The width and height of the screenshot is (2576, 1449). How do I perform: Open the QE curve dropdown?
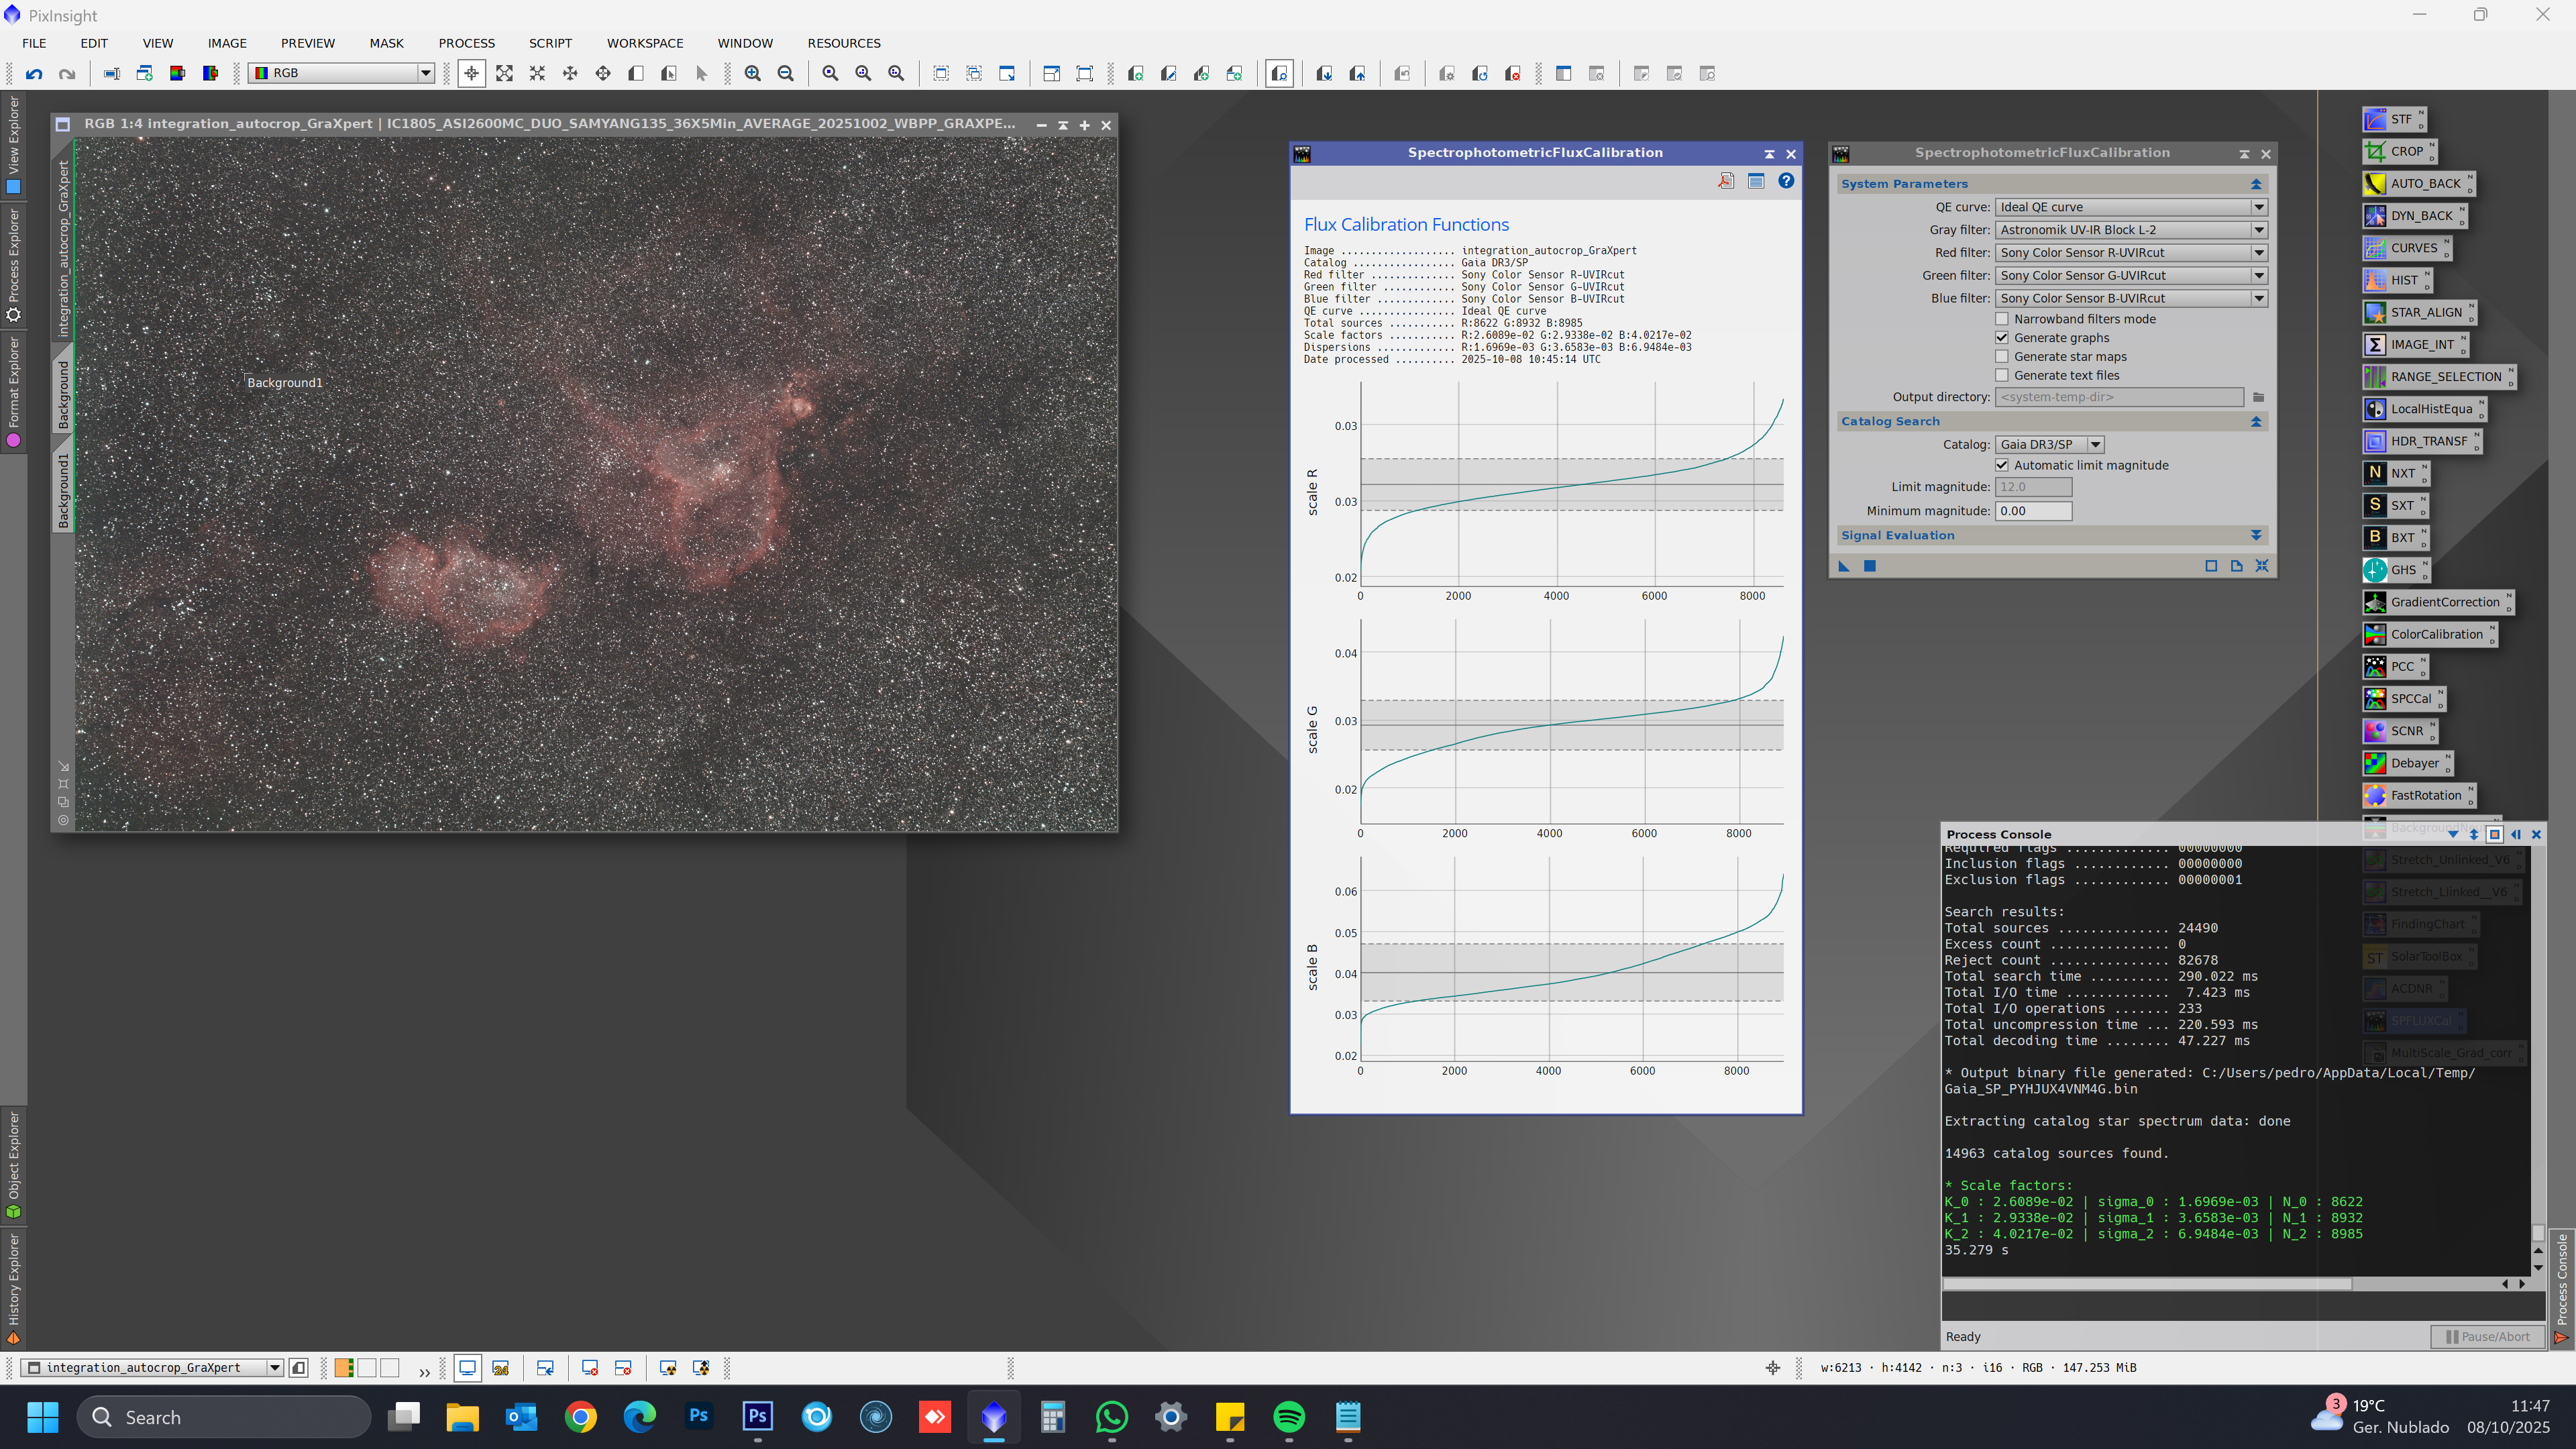point(2130,207)
